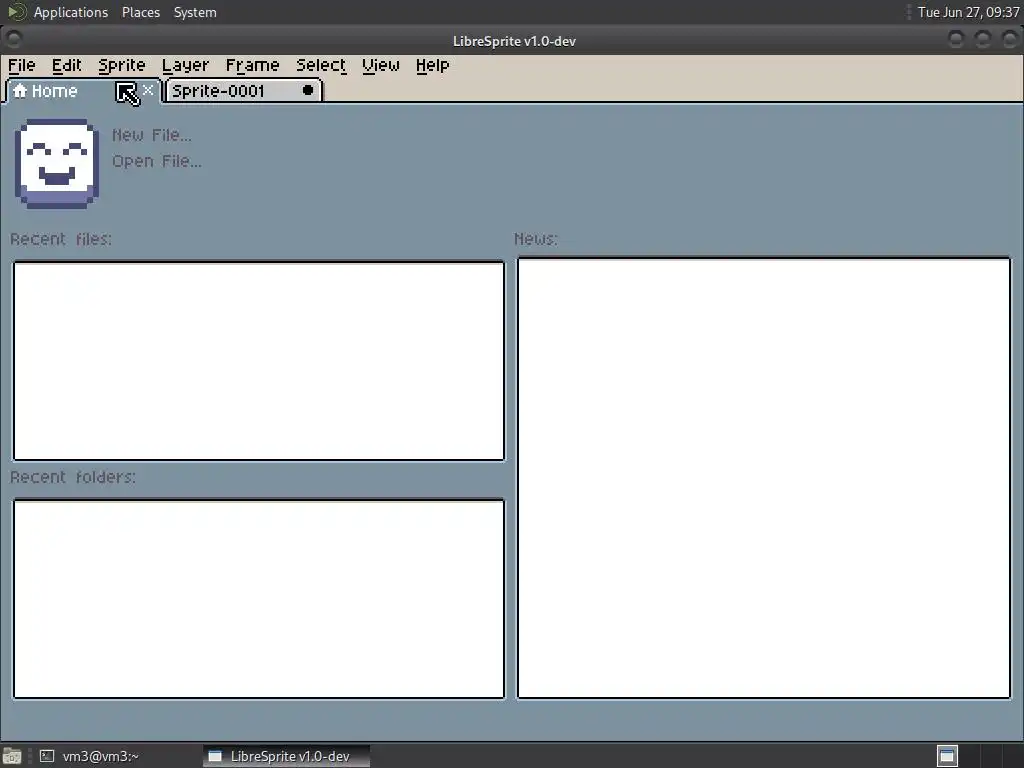This screenshot has width=1024, height=768.
Task: Click the Open File... link
Action: pyautogui.click(x=157, y=161)
